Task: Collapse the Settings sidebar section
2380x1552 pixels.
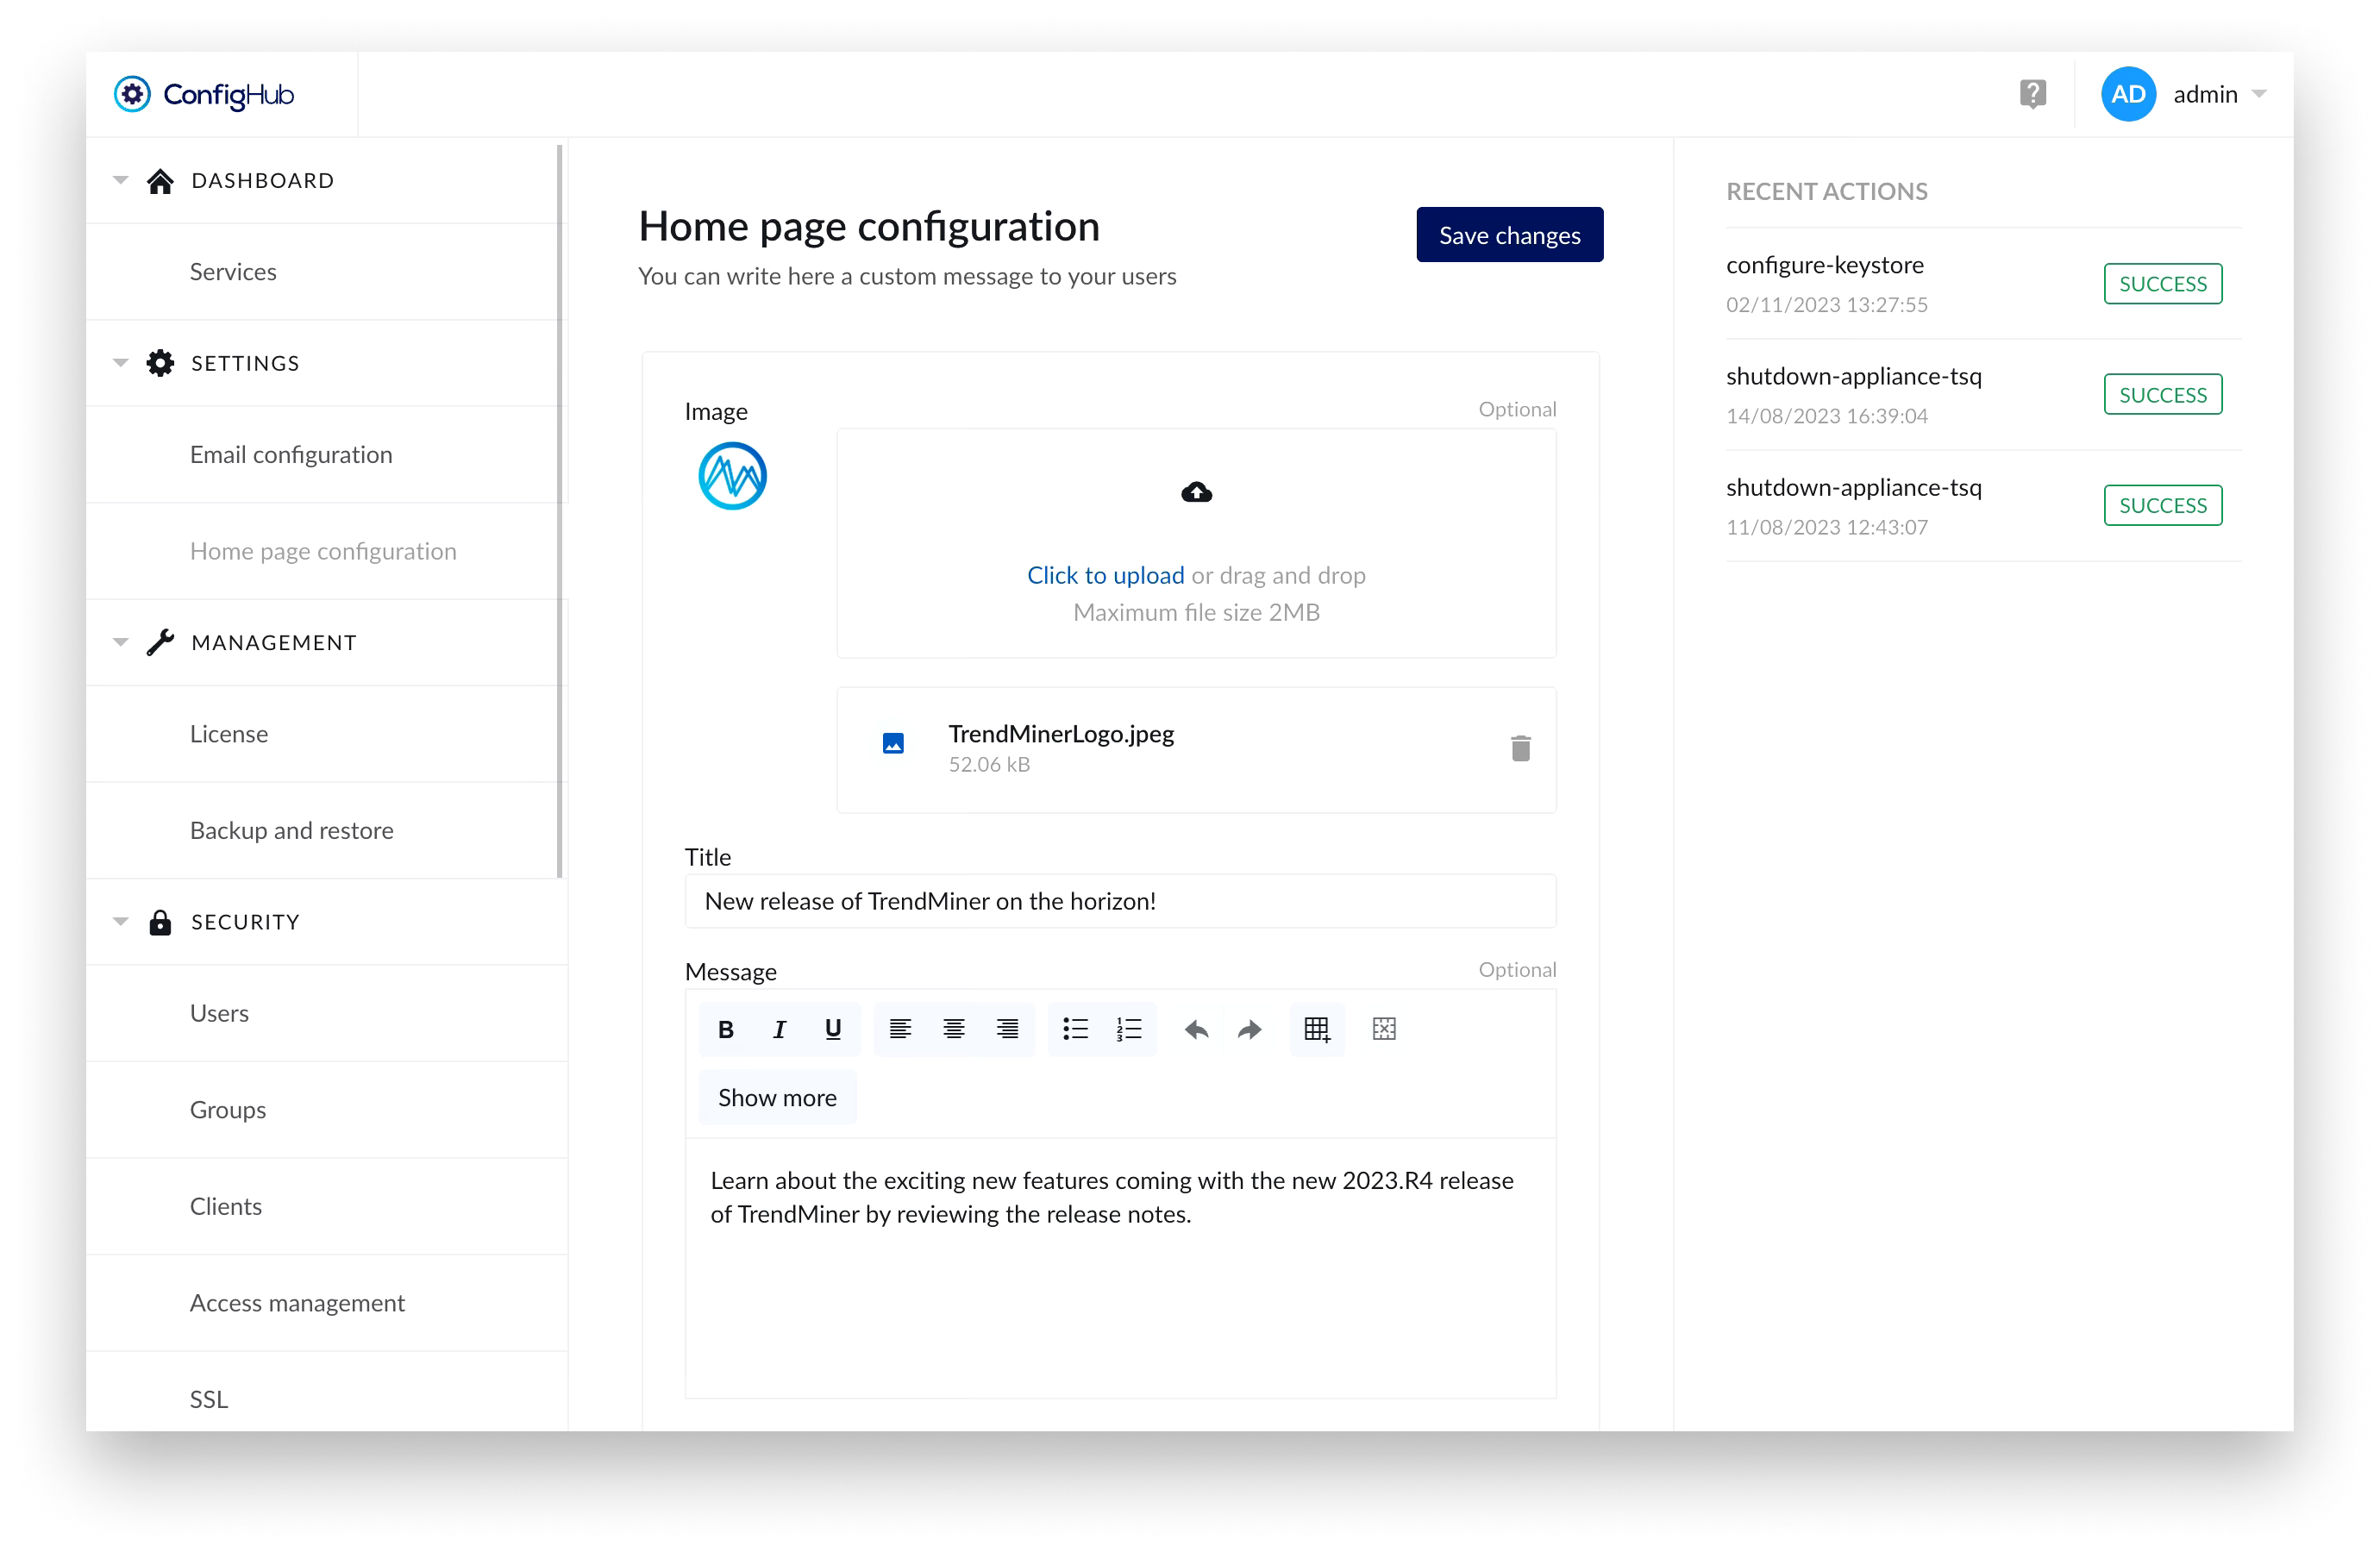Action: (x=121, y=363)
